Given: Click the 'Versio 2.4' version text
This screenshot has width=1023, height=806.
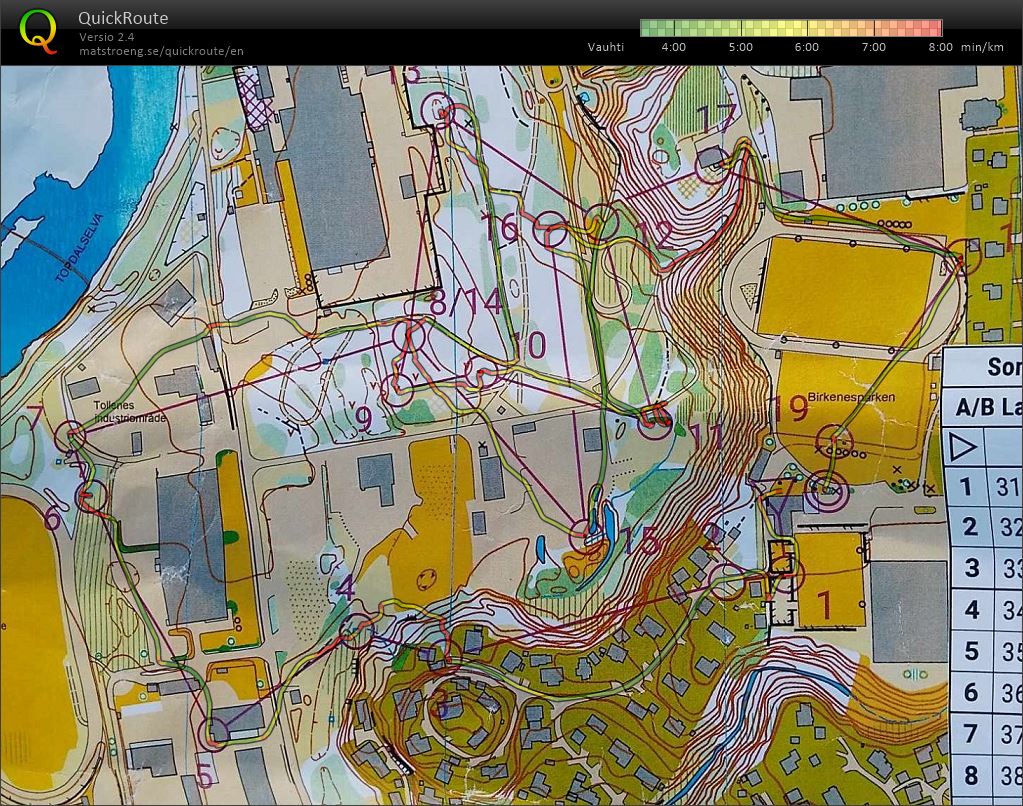Looking at the screenshot, I should pos(107,37).
